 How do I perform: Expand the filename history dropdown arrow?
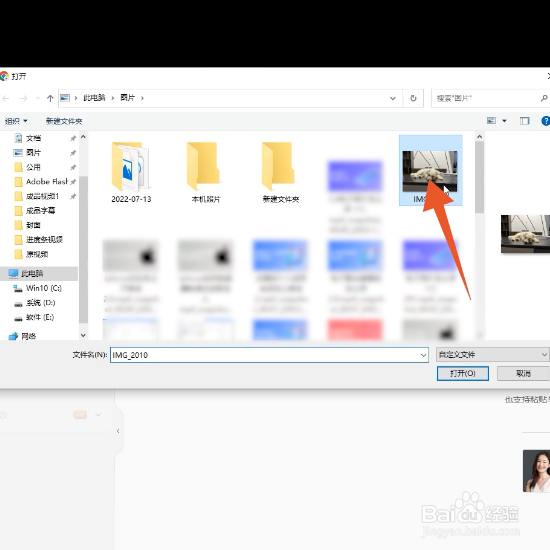(x=423, y=355)
